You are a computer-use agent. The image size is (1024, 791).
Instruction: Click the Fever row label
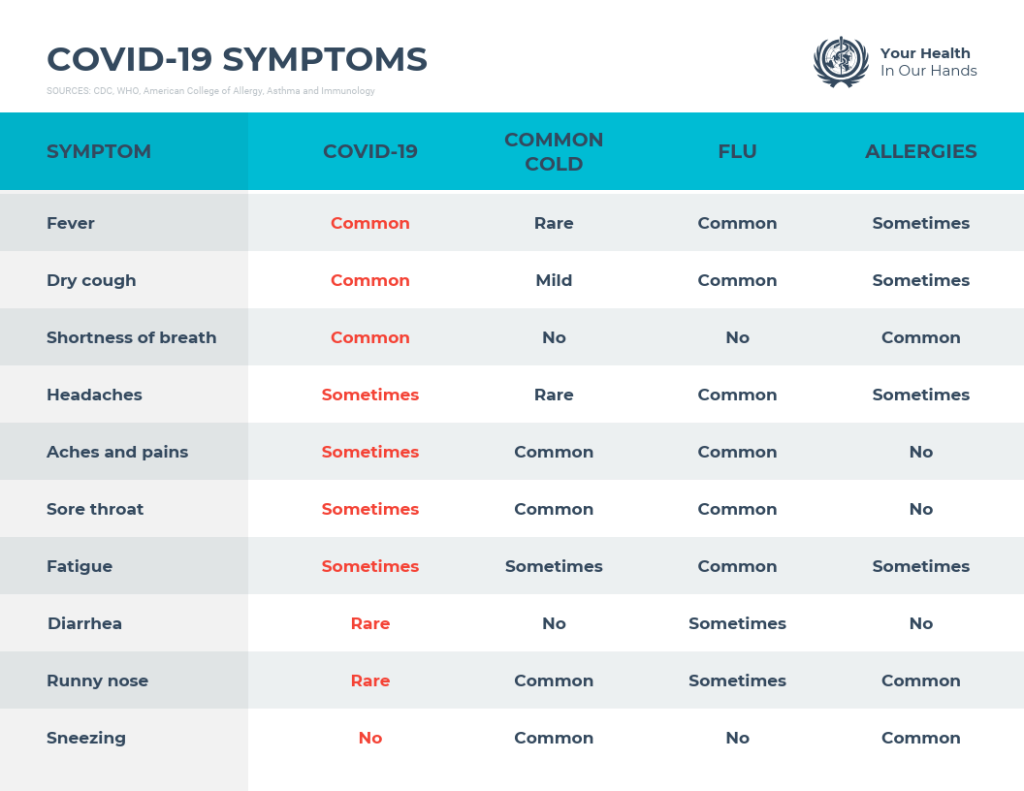[x=71, y=223]
